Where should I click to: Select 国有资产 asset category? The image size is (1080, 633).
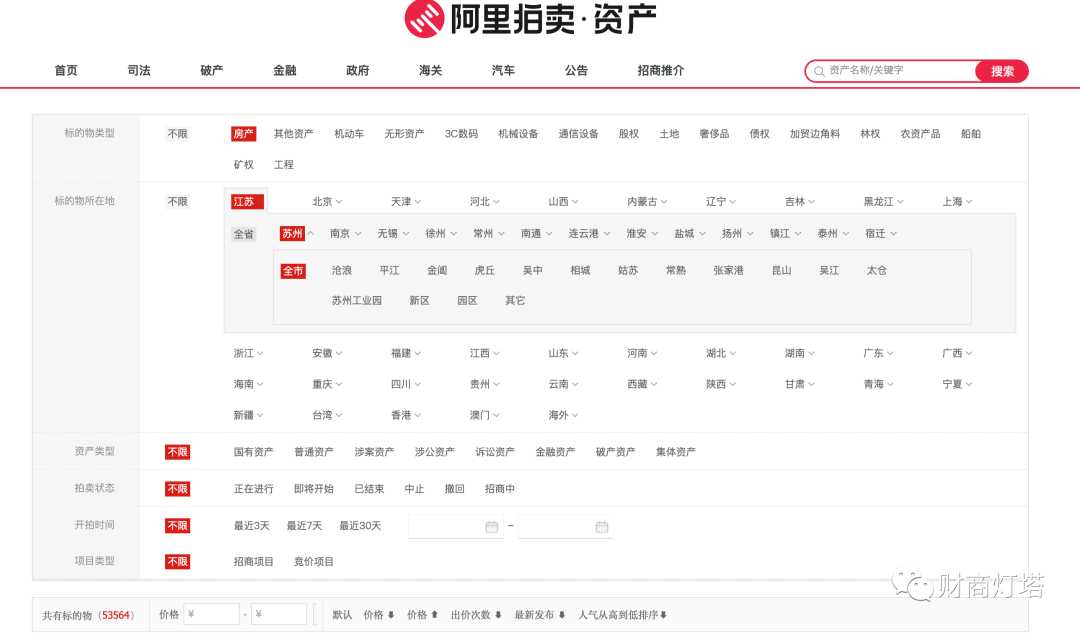(253, 452)
